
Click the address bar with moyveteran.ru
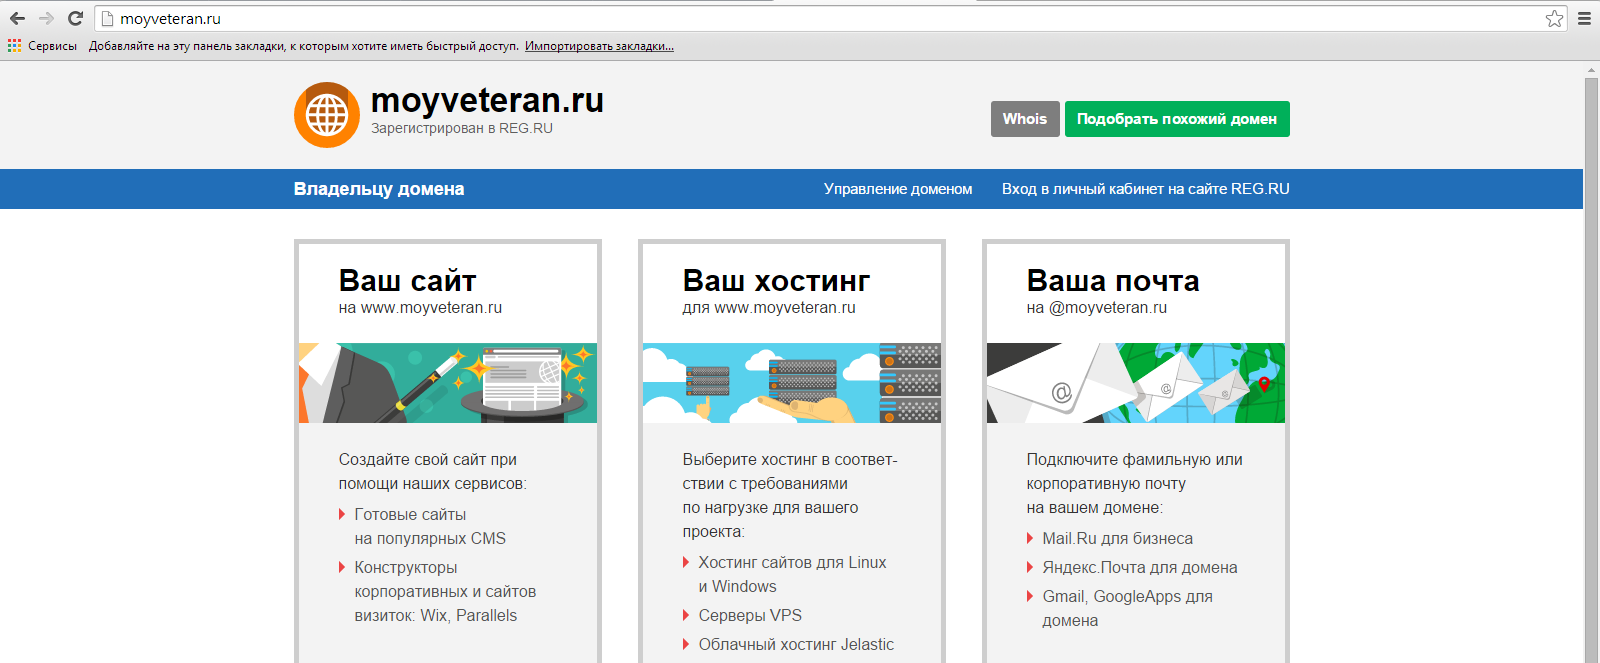tap(830, 18)
